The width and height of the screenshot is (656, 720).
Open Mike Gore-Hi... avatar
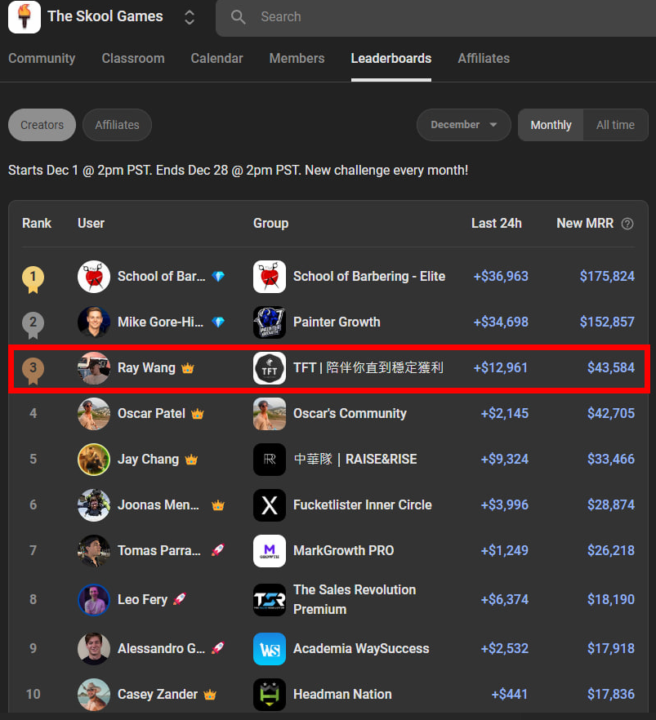tap(94, 322)
